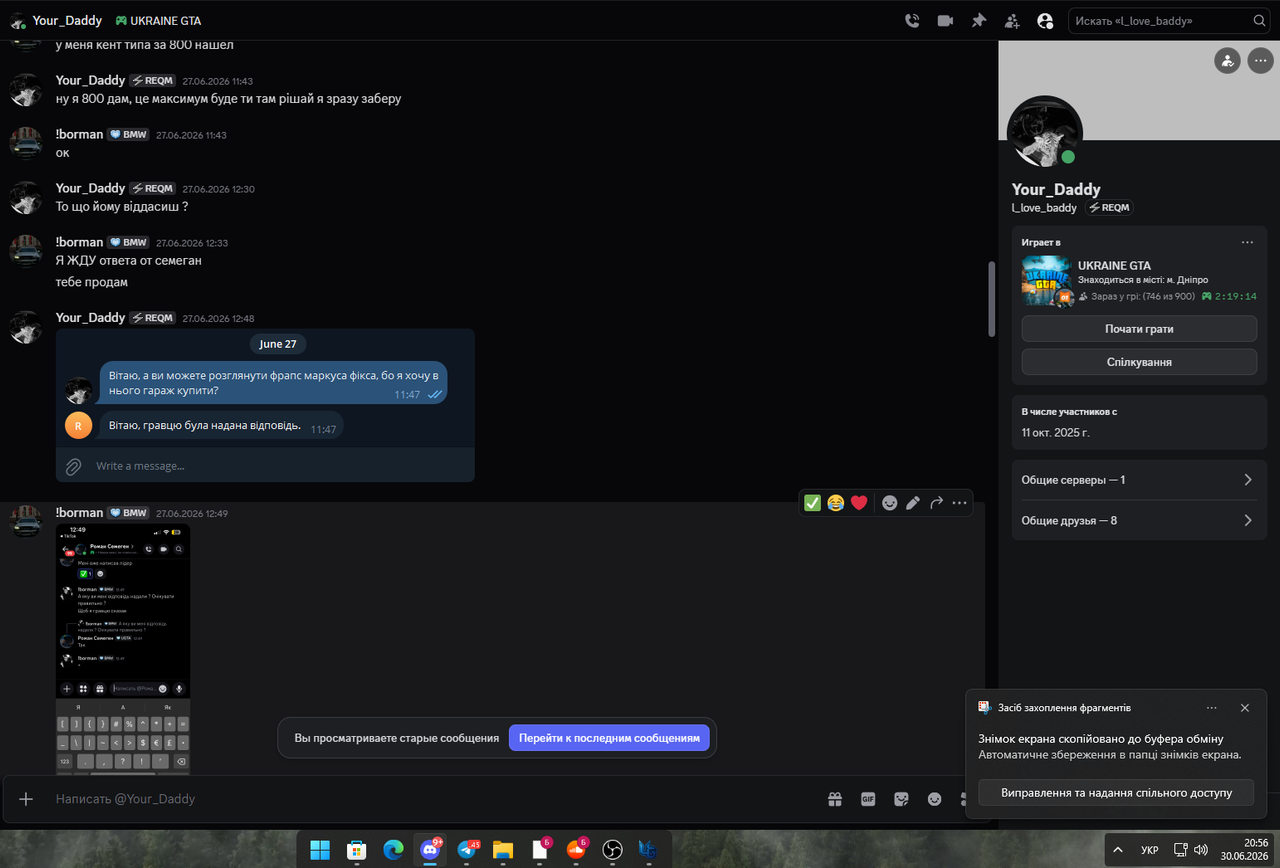Open pinned messages with the pin icon
1280x868 pixels.
click(979, 20)
